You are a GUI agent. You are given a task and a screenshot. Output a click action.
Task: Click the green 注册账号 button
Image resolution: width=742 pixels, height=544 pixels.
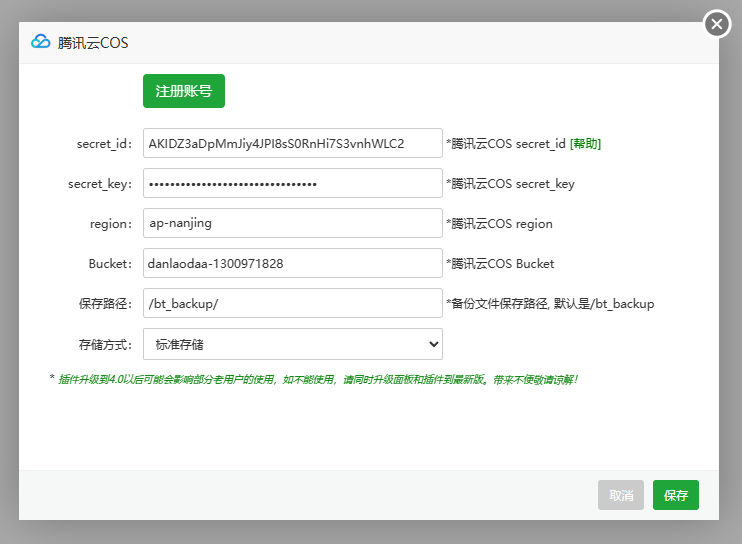pos(184,91)
